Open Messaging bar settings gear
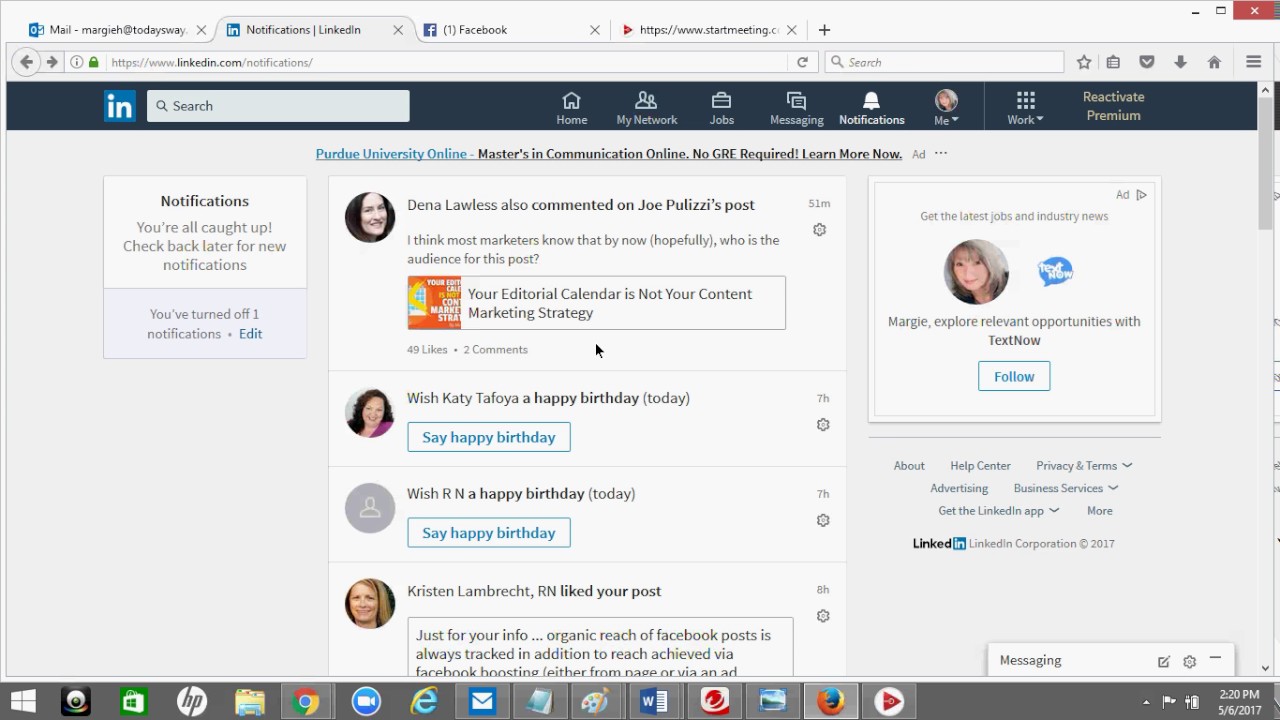Viewport: 1280px width, 720px height. 1189,662
